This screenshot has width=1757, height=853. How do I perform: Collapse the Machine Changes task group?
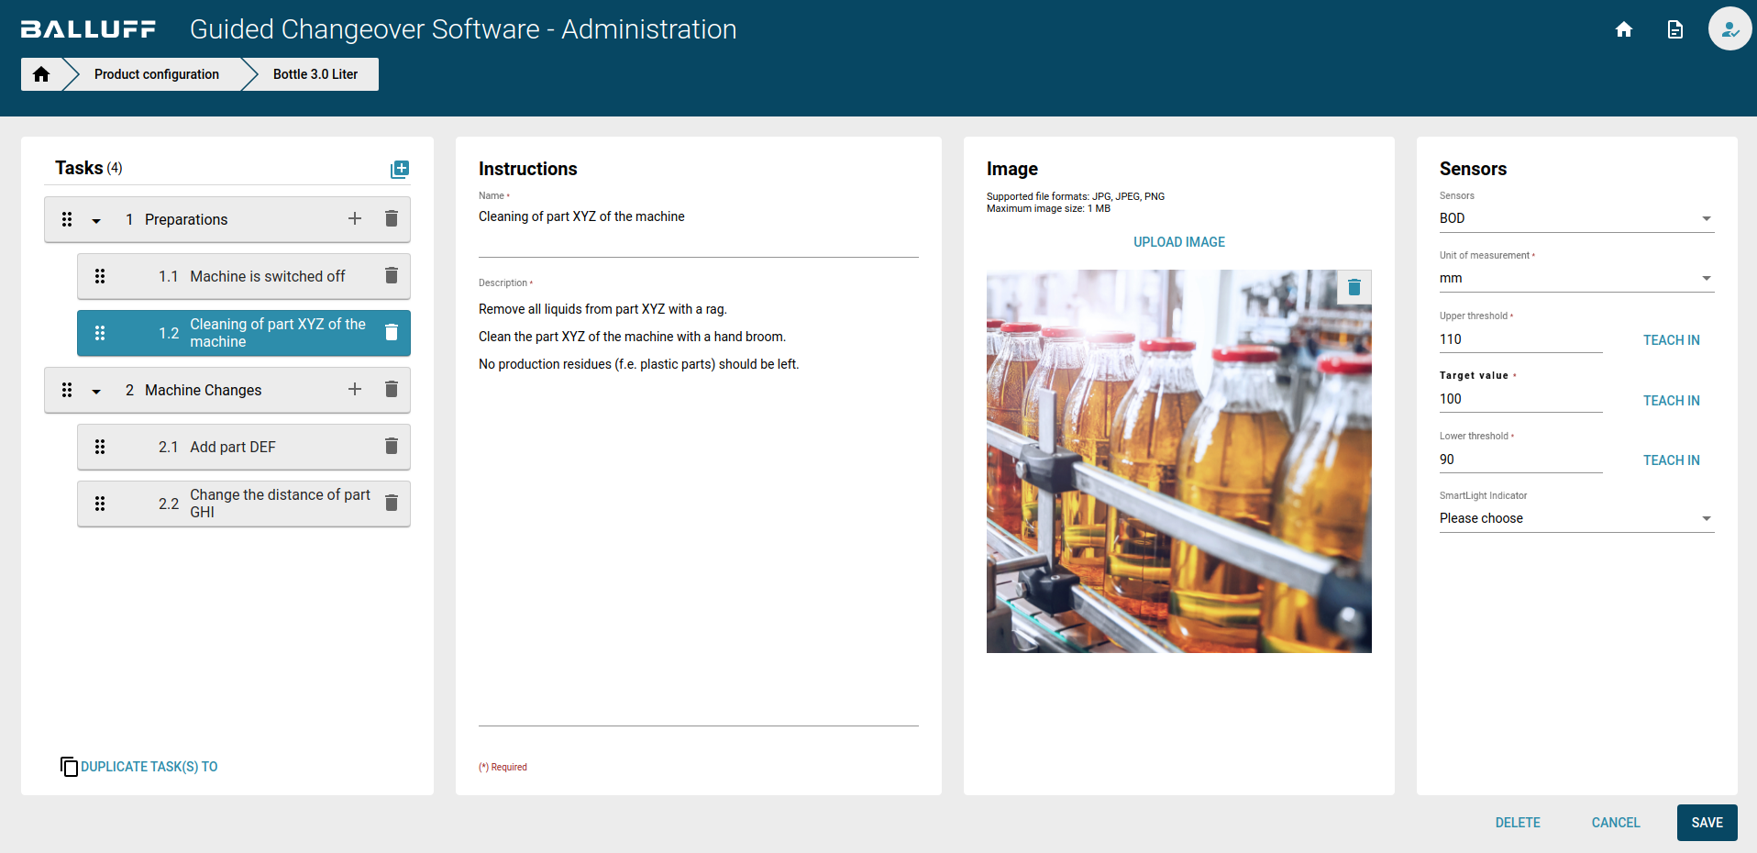(x=96, y=391)
